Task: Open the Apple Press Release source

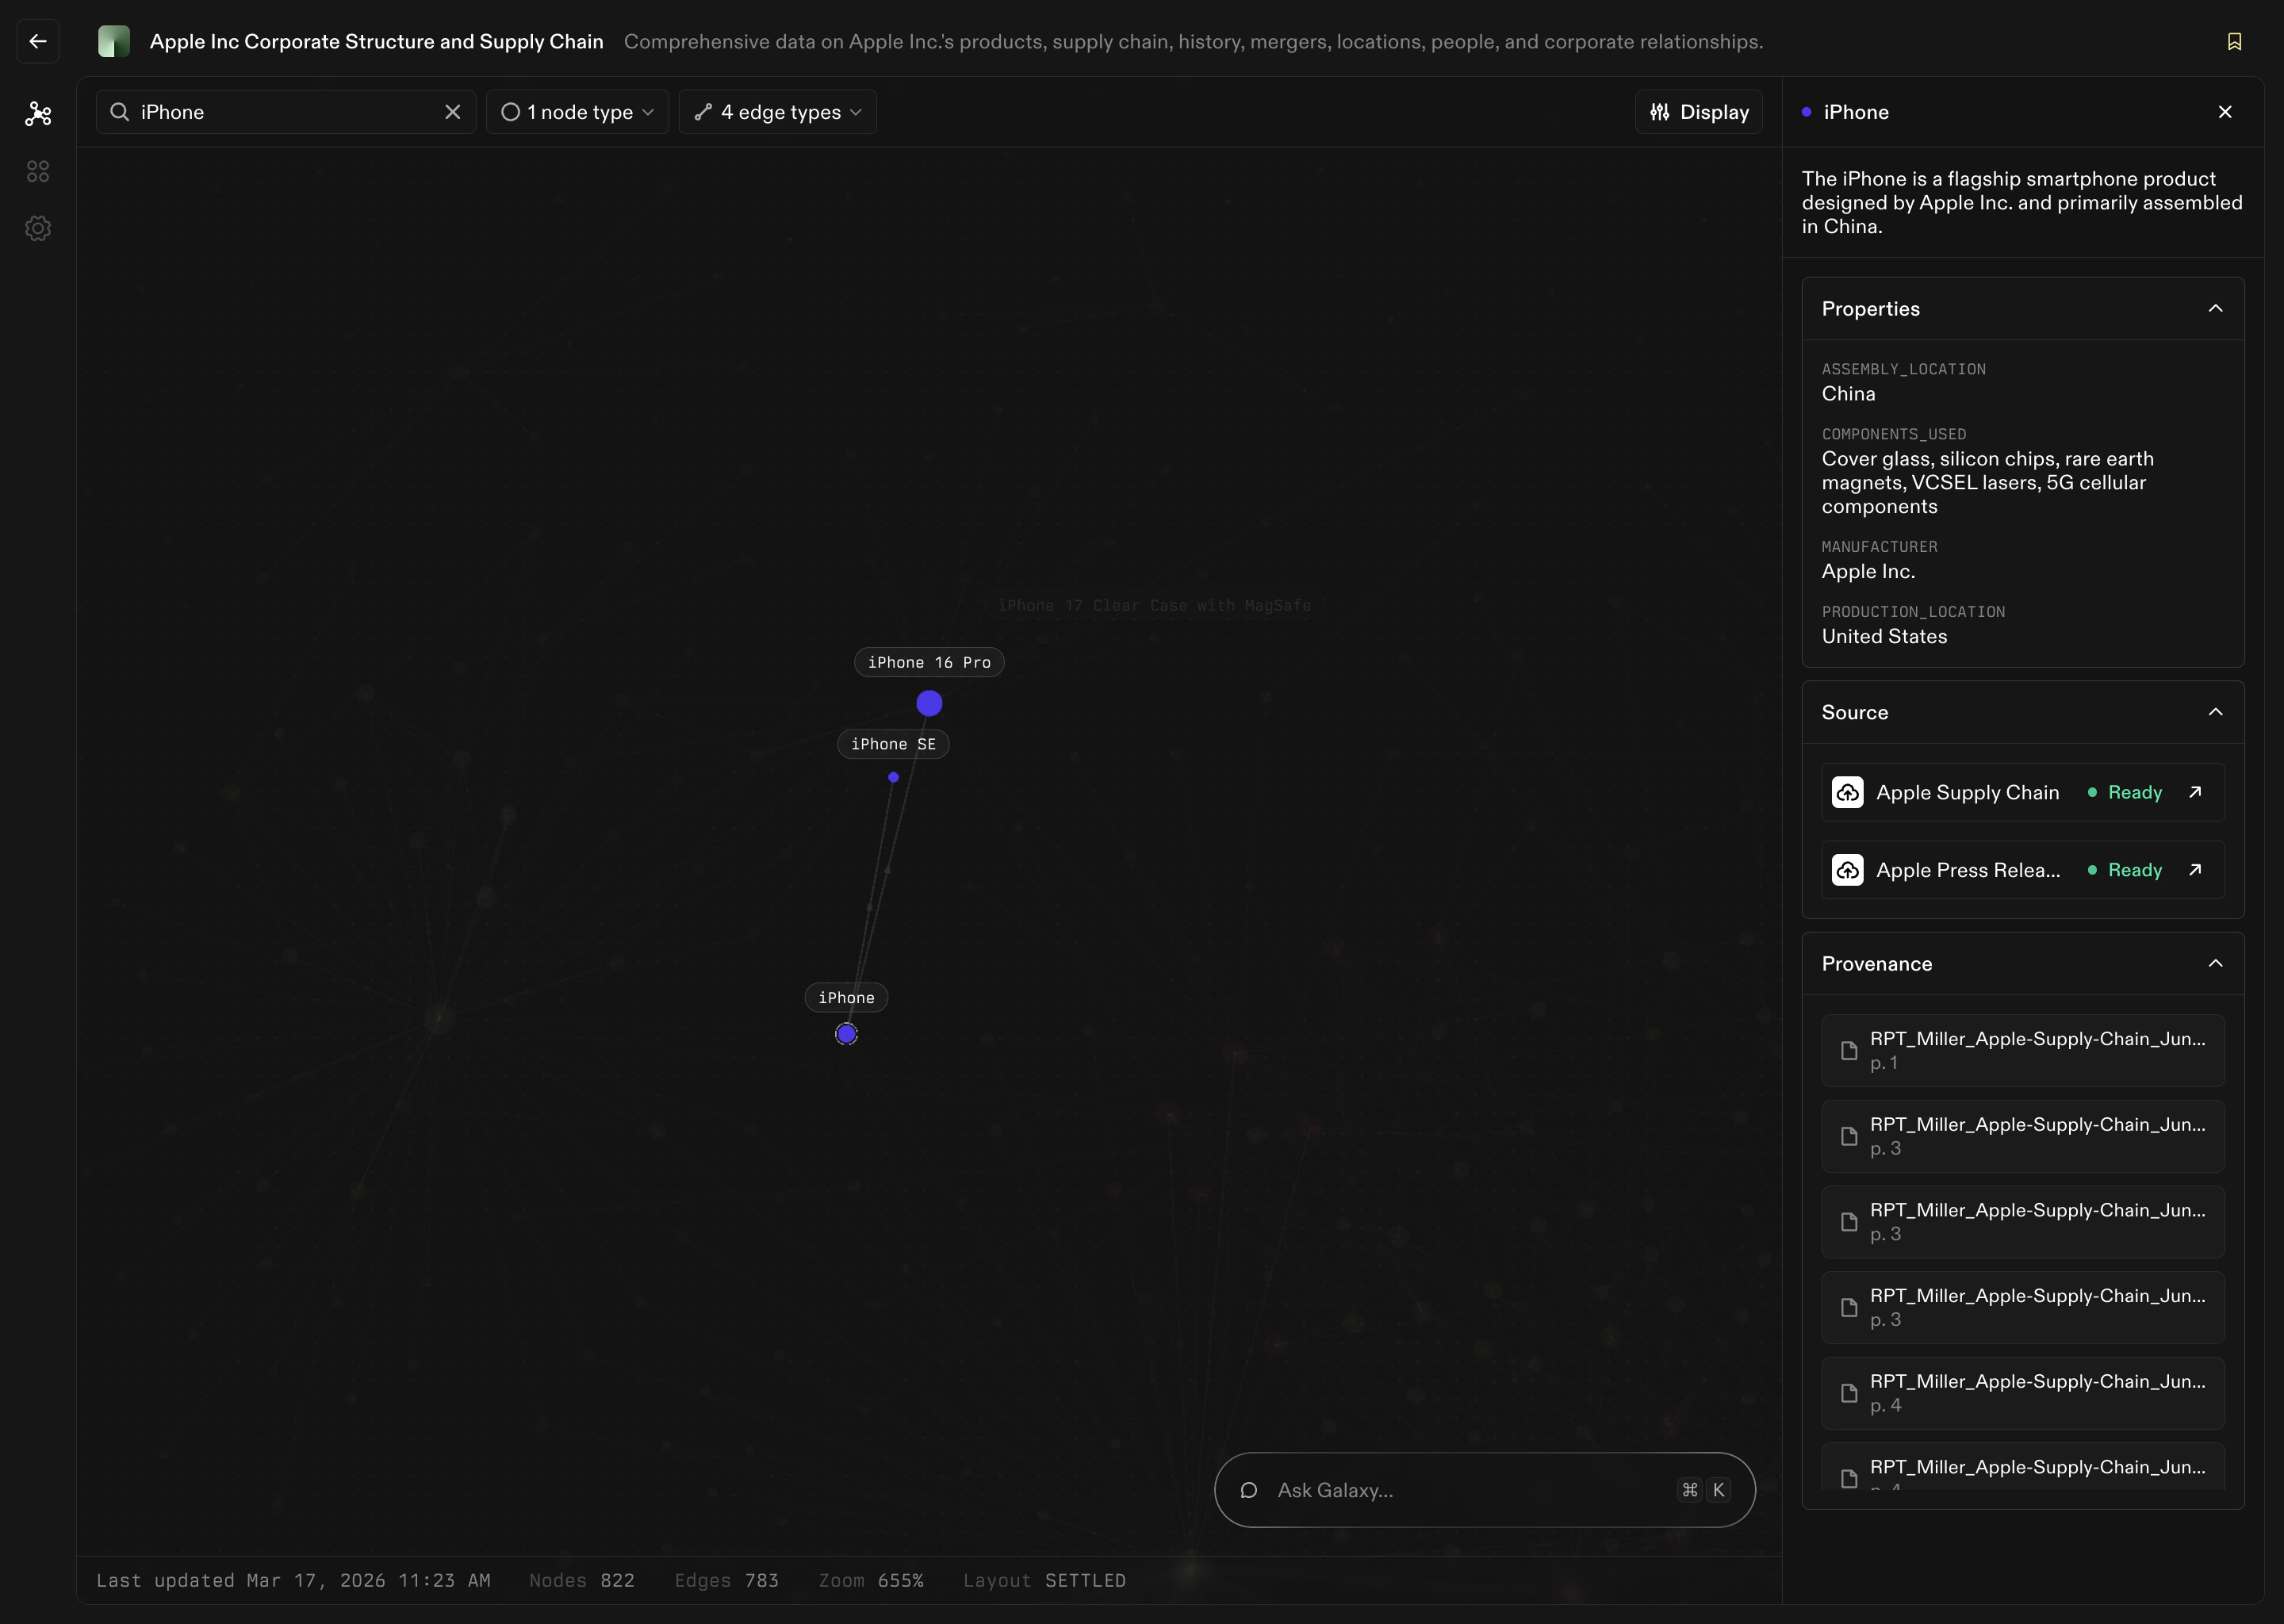Action: pos(2196,869)
